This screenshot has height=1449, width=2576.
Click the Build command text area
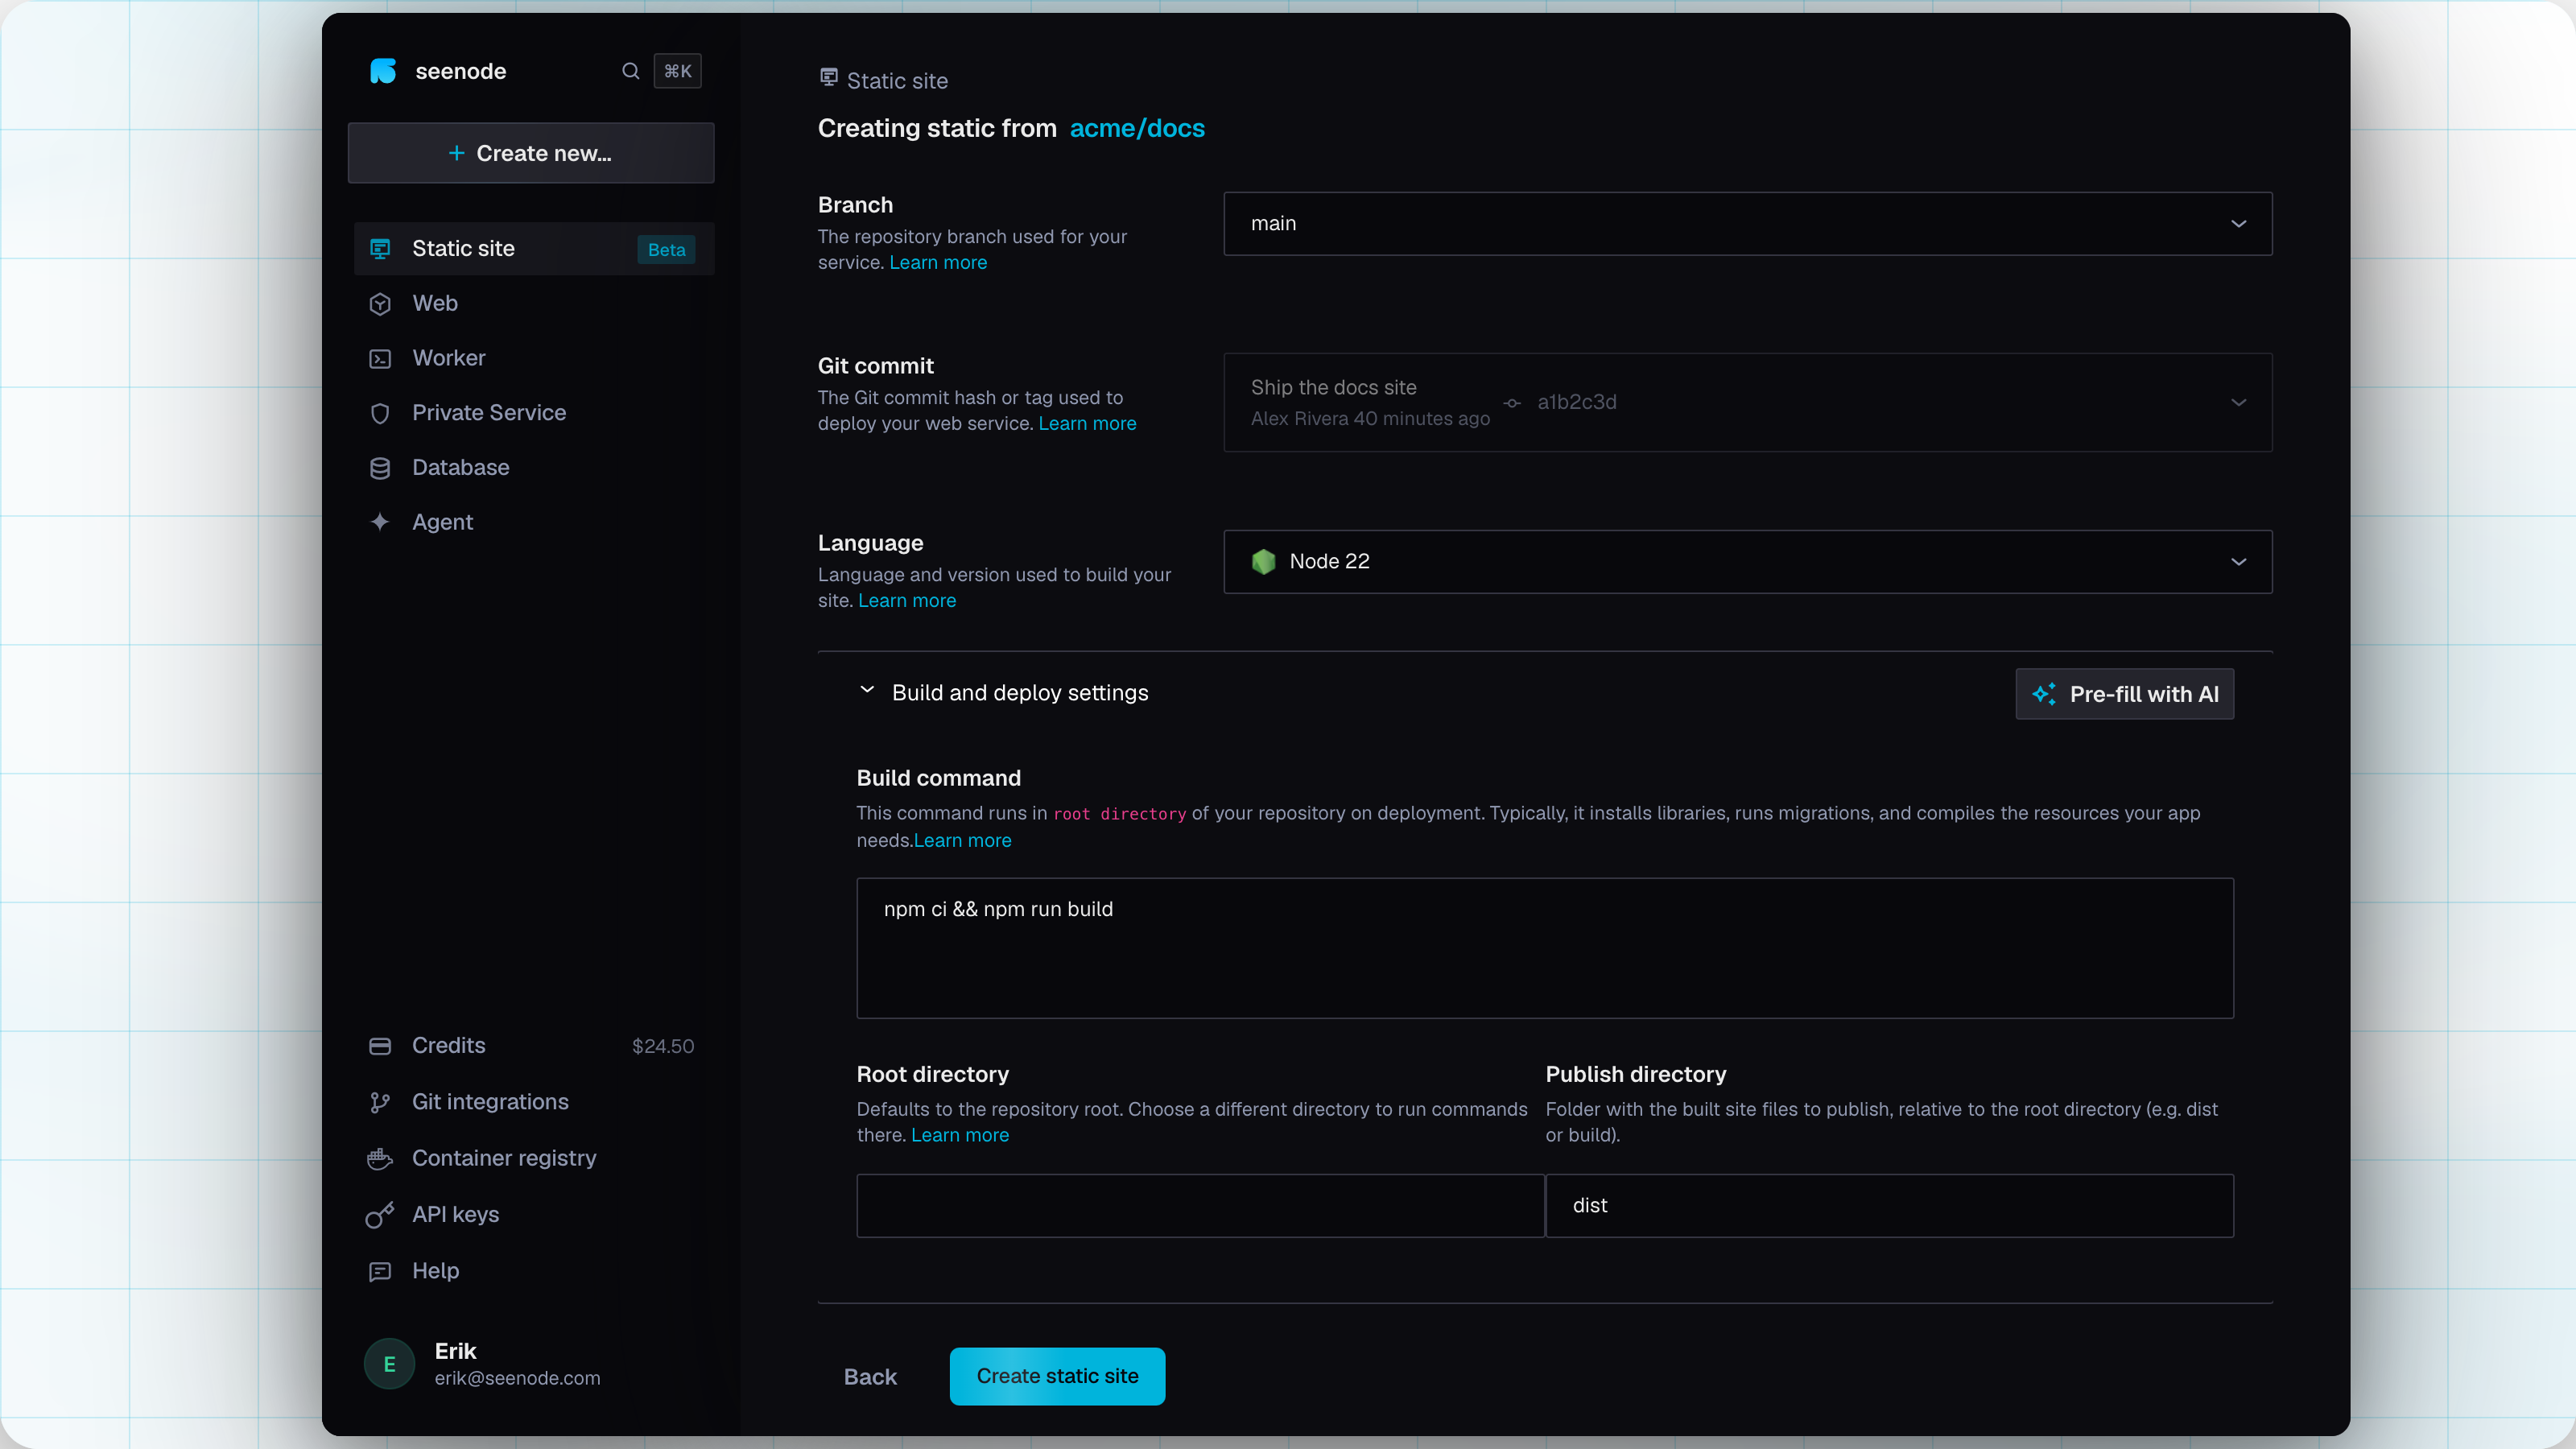pyautogui.click(x=1545, y=948)
